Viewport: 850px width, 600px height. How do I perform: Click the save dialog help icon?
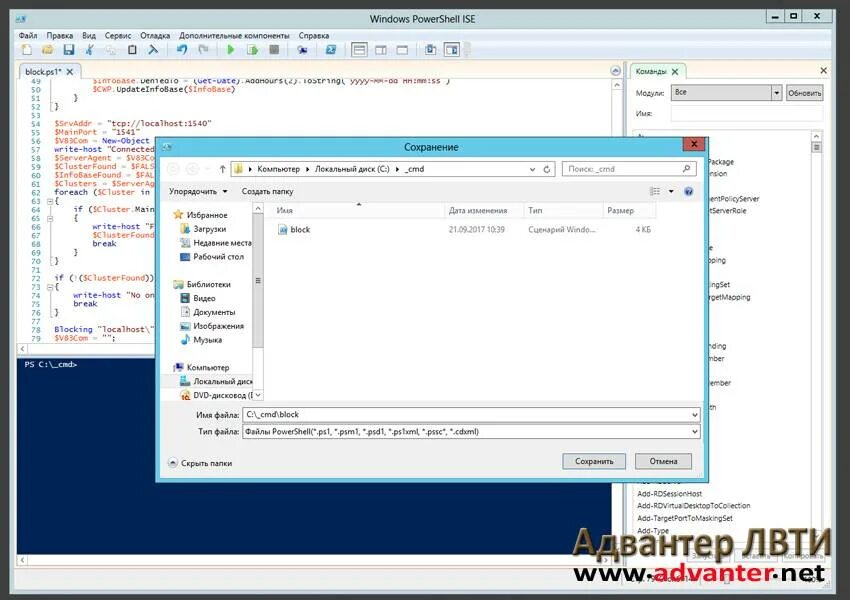point(688,191)
